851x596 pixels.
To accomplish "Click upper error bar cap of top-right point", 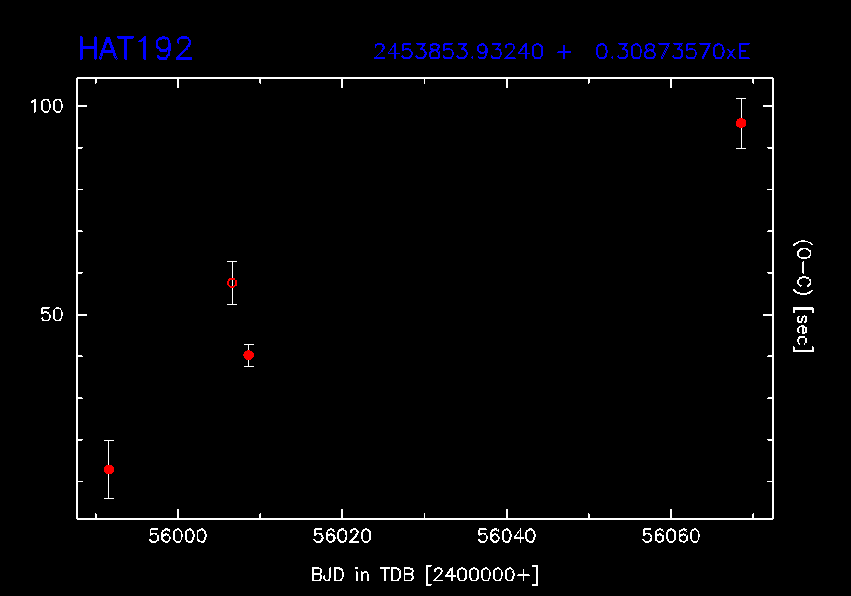I will coord(741,99).
